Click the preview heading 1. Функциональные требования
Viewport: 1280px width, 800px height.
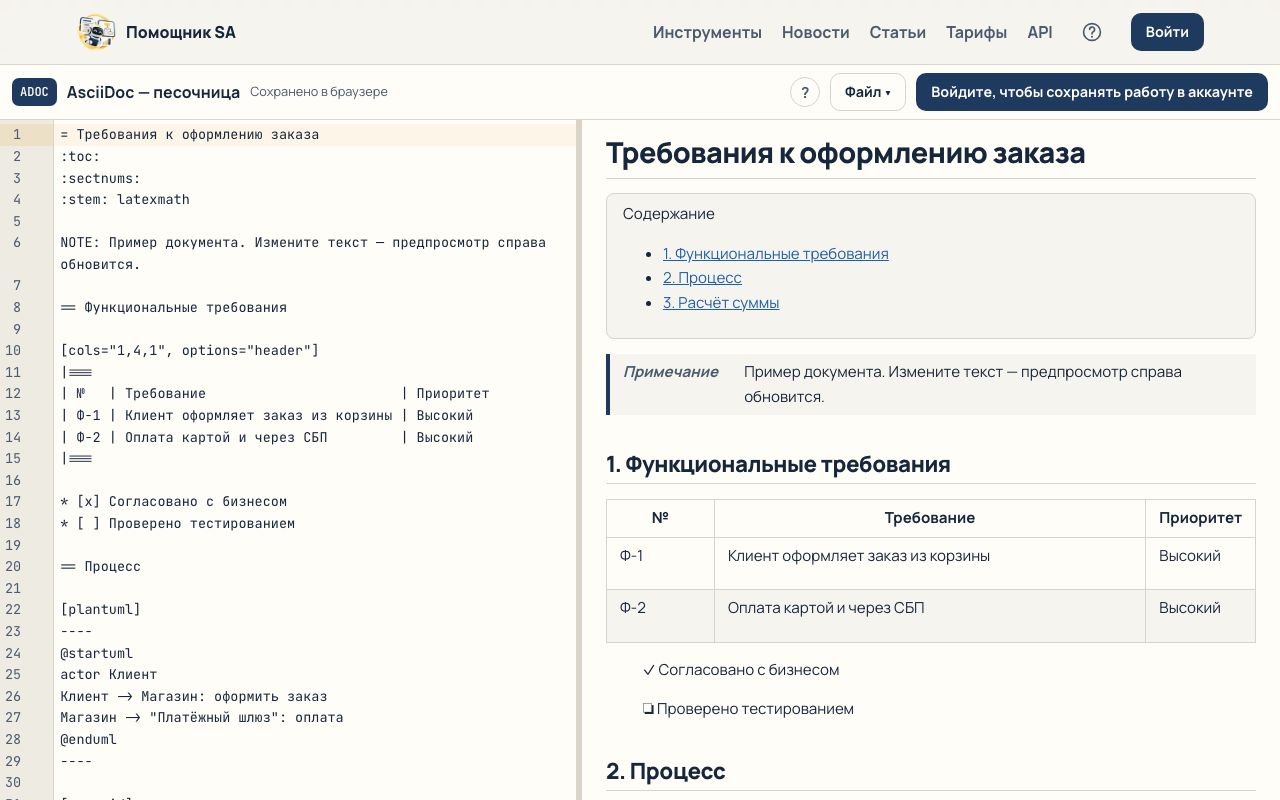click(778, 464)
